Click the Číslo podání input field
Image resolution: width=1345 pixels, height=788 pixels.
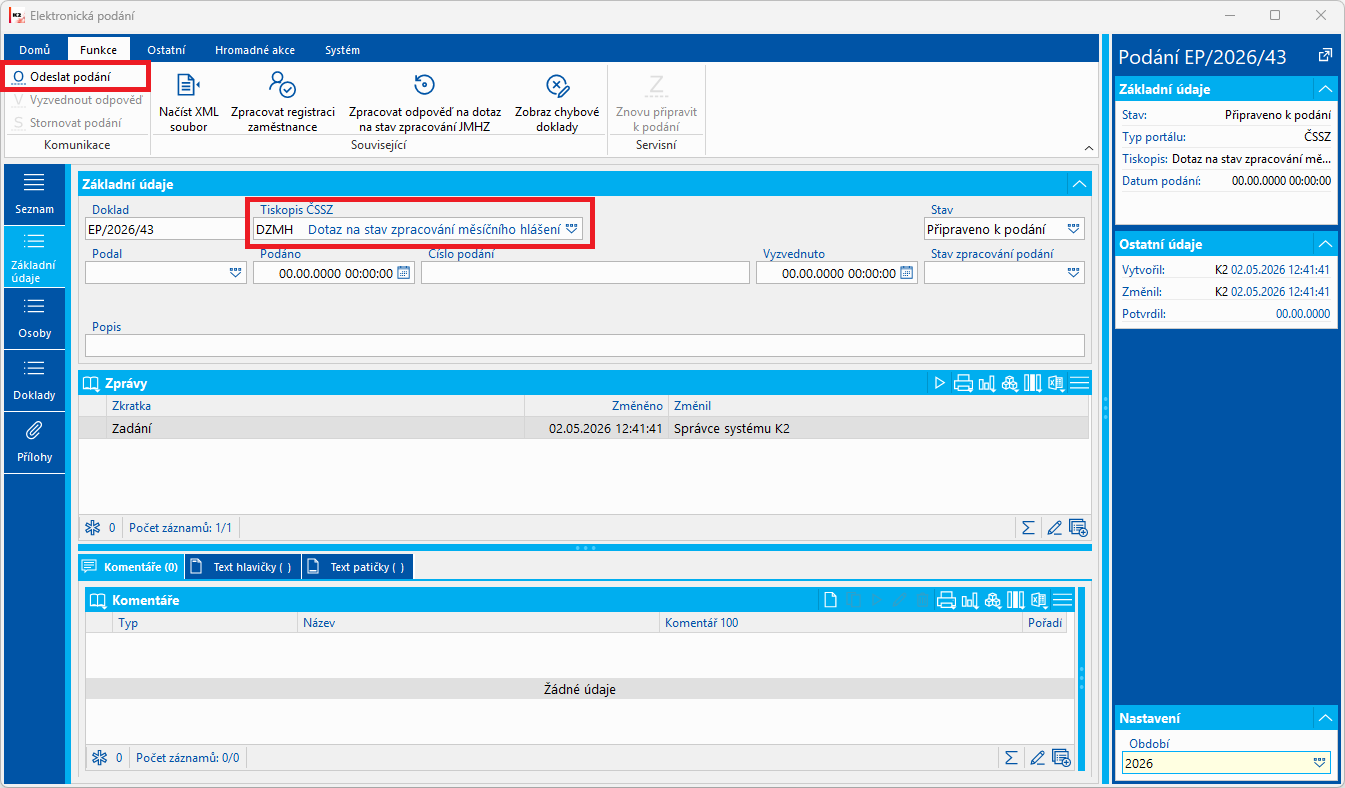coord(585,273)
